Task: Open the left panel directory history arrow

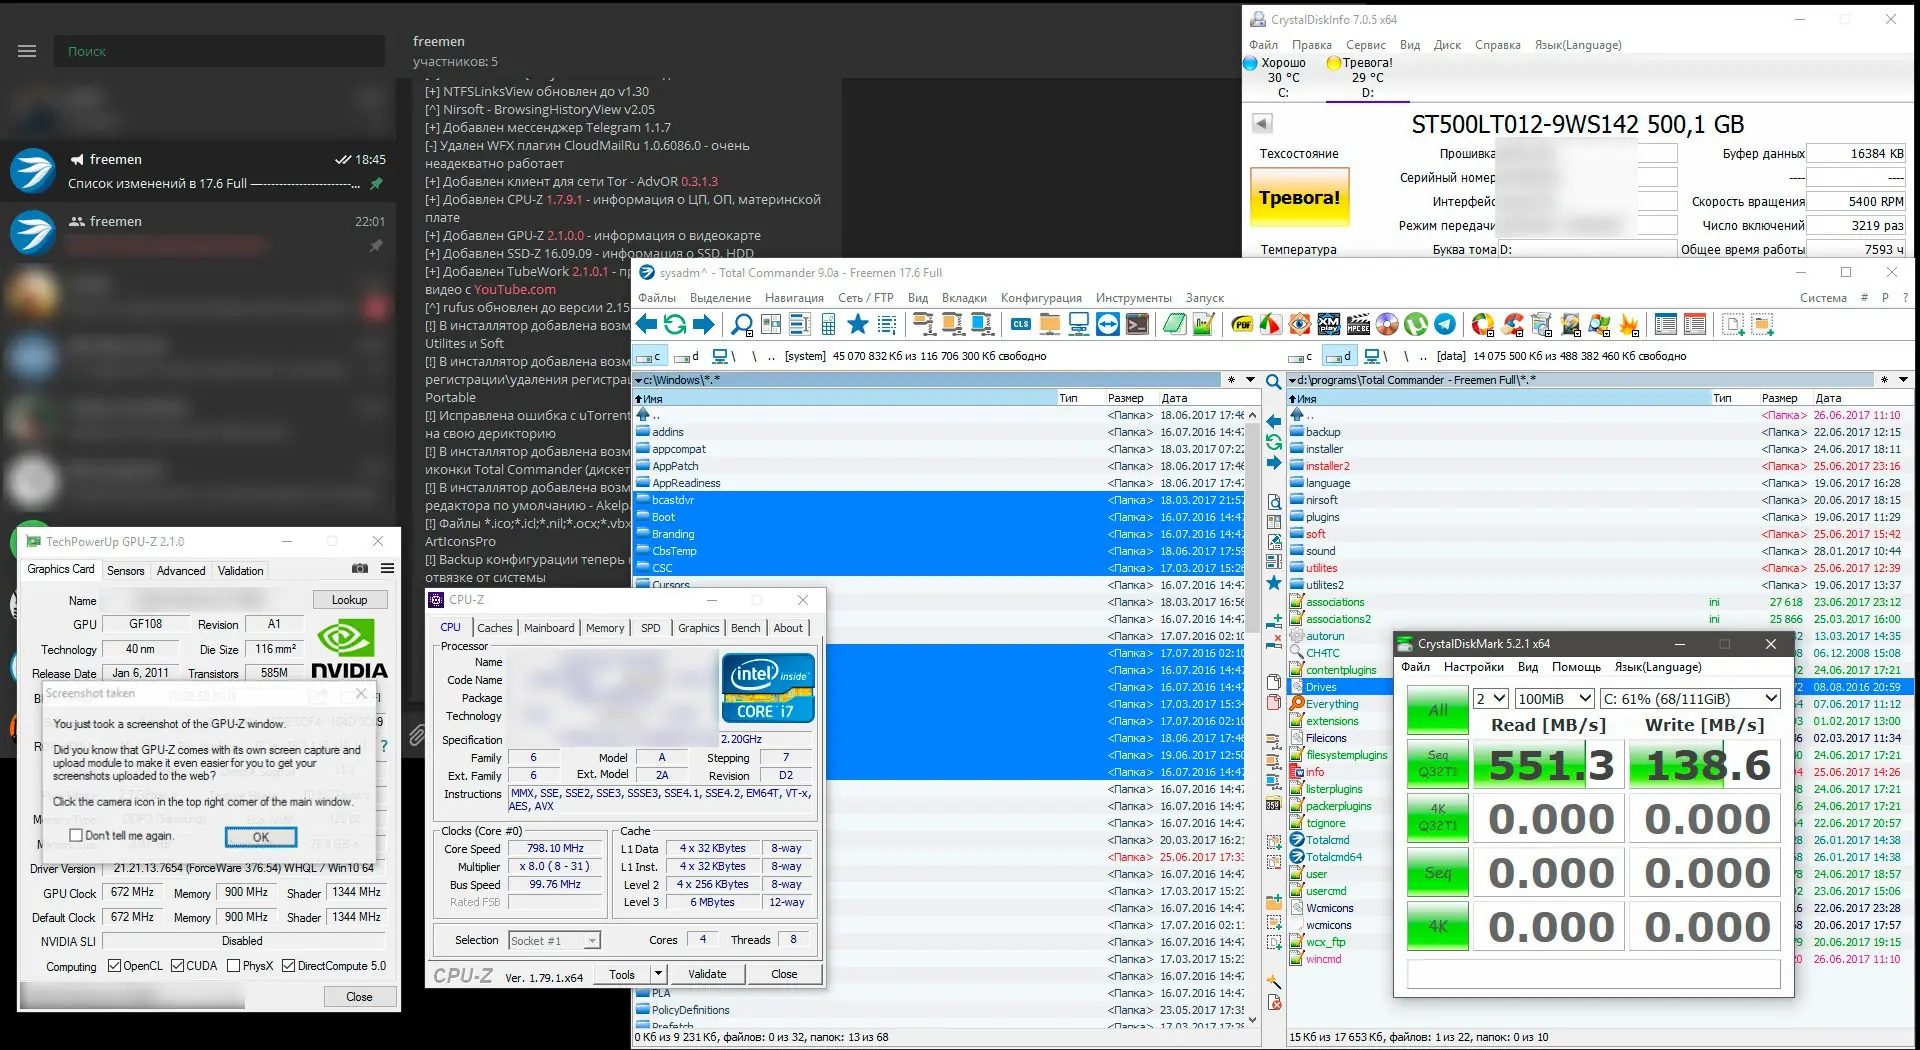Action: [1250, 380]
